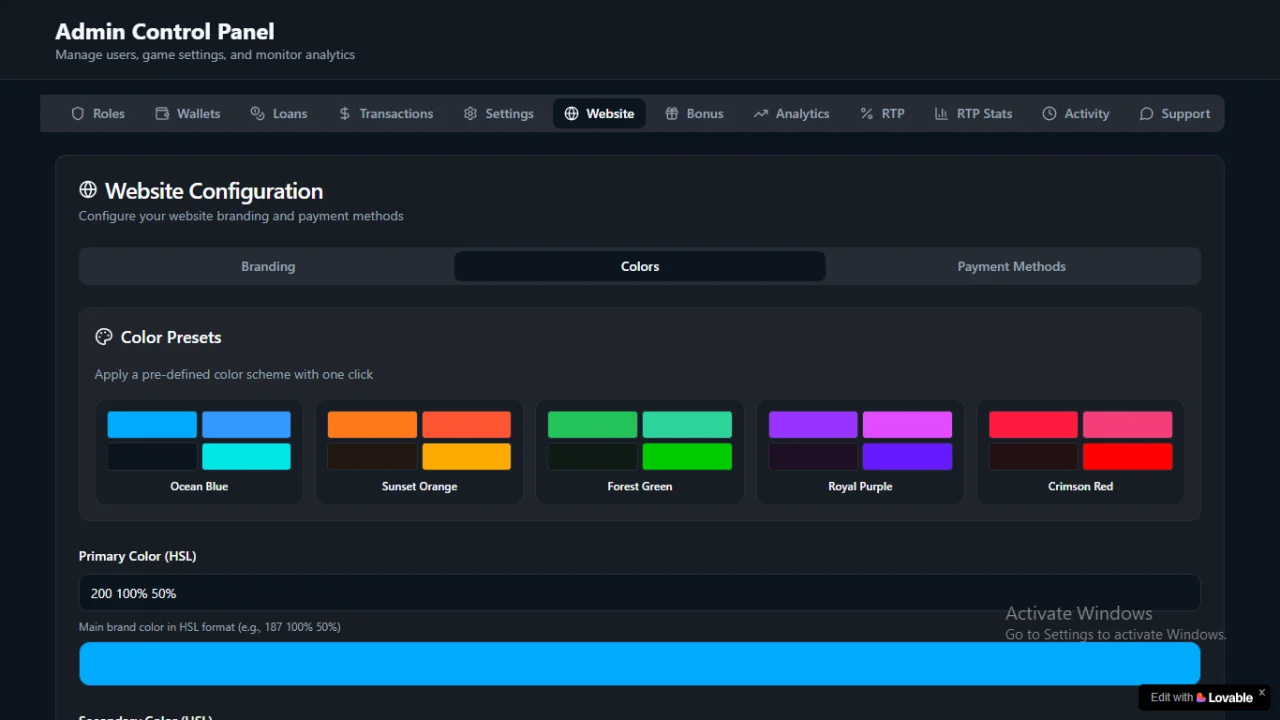Click the cyan swatch in Ocean Blue preset

246,457
